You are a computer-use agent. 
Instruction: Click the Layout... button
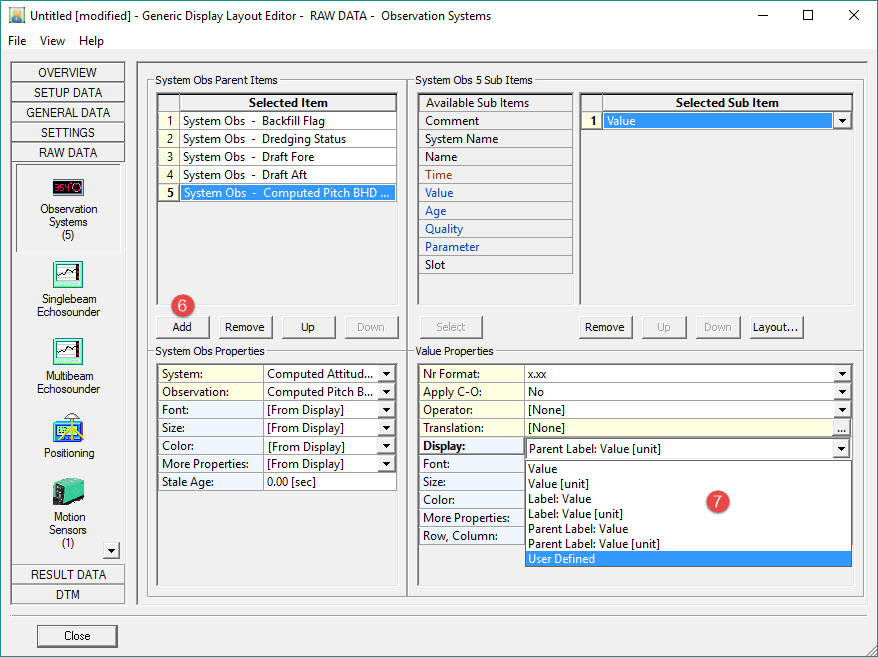click(x=776, y=327)
